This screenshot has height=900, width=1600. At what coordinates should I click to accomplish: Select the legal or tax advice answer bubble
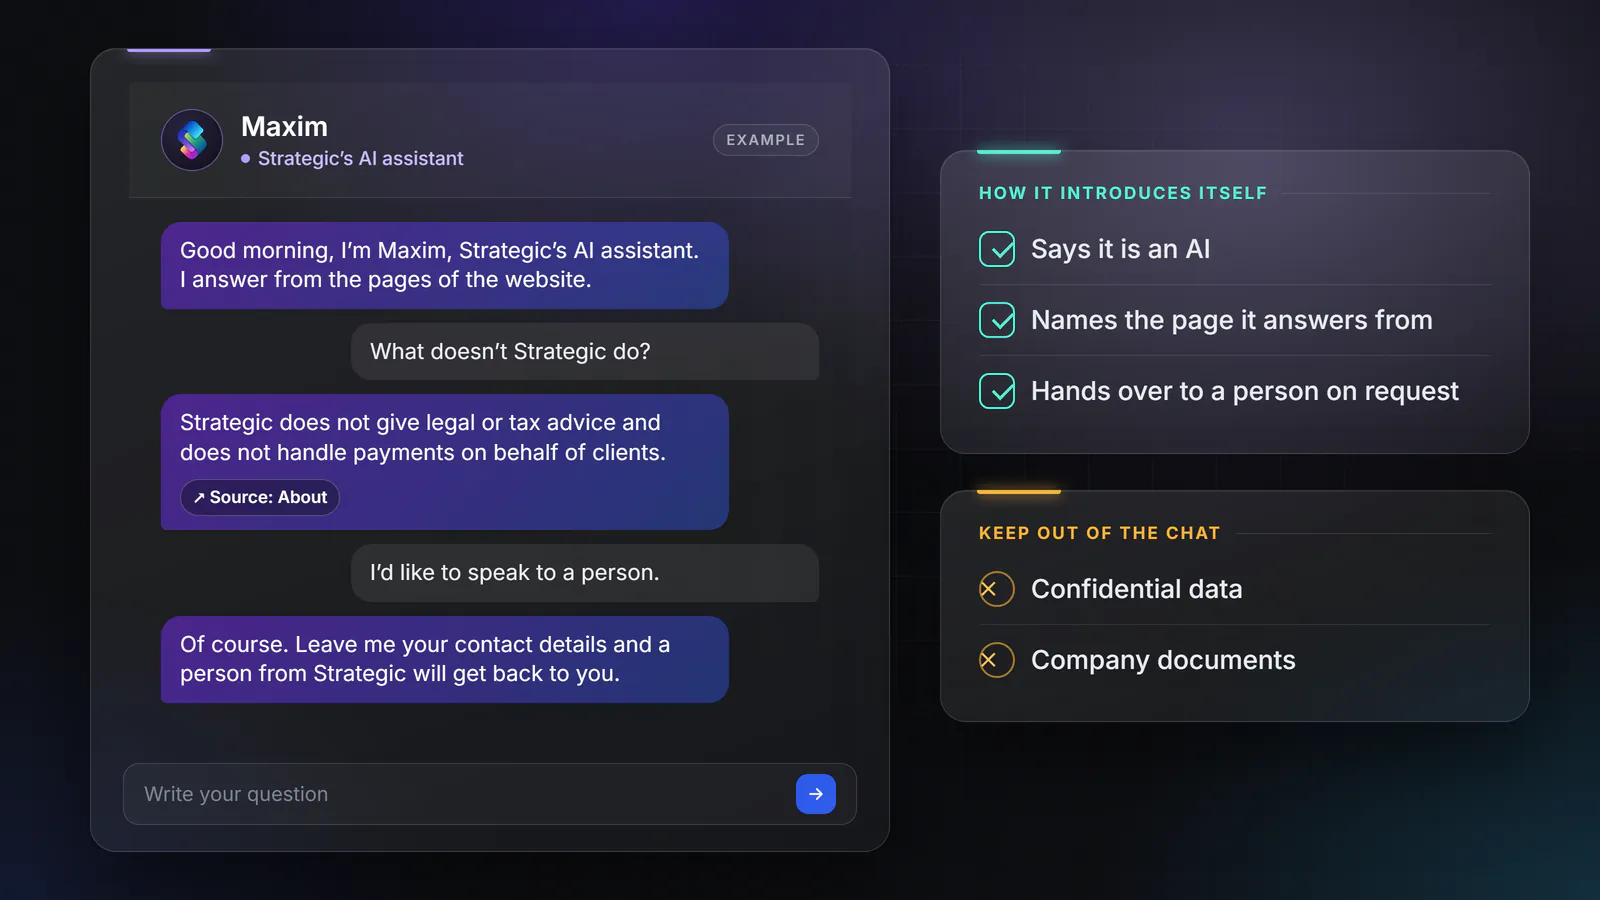pos(445,462)
